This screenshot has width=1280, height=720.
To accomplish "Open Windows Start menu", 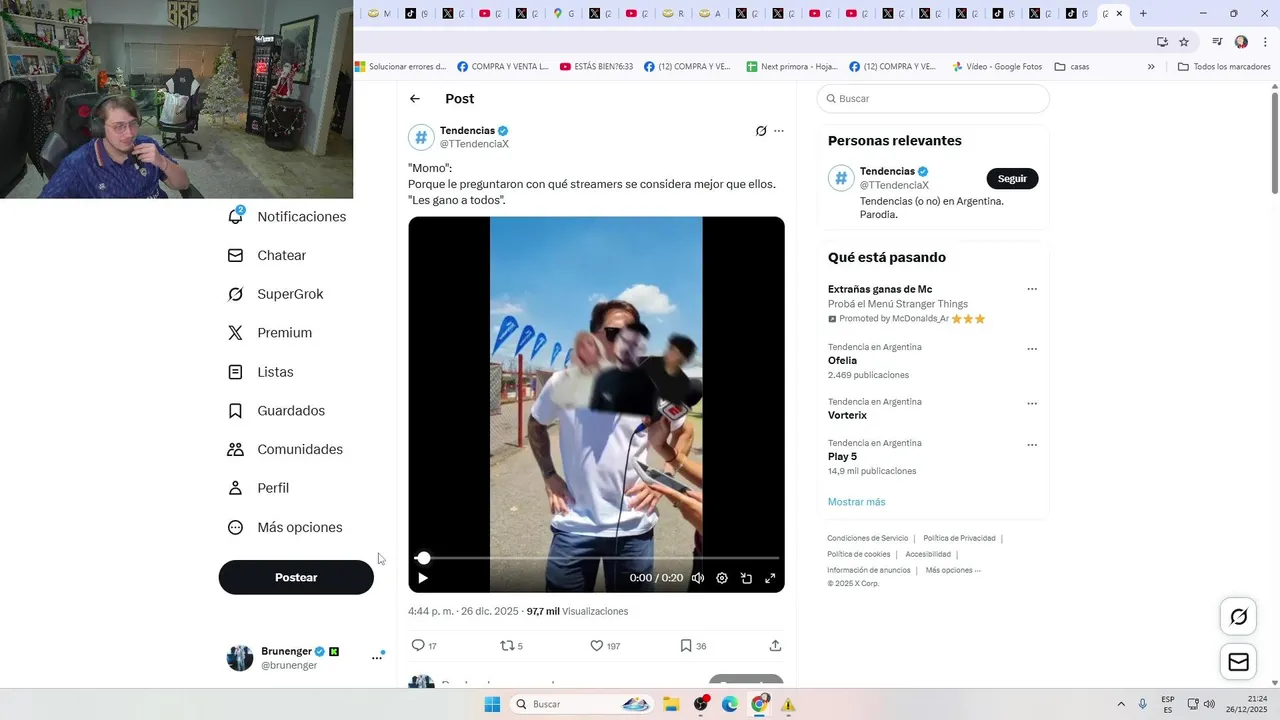I will coord(492,704).
